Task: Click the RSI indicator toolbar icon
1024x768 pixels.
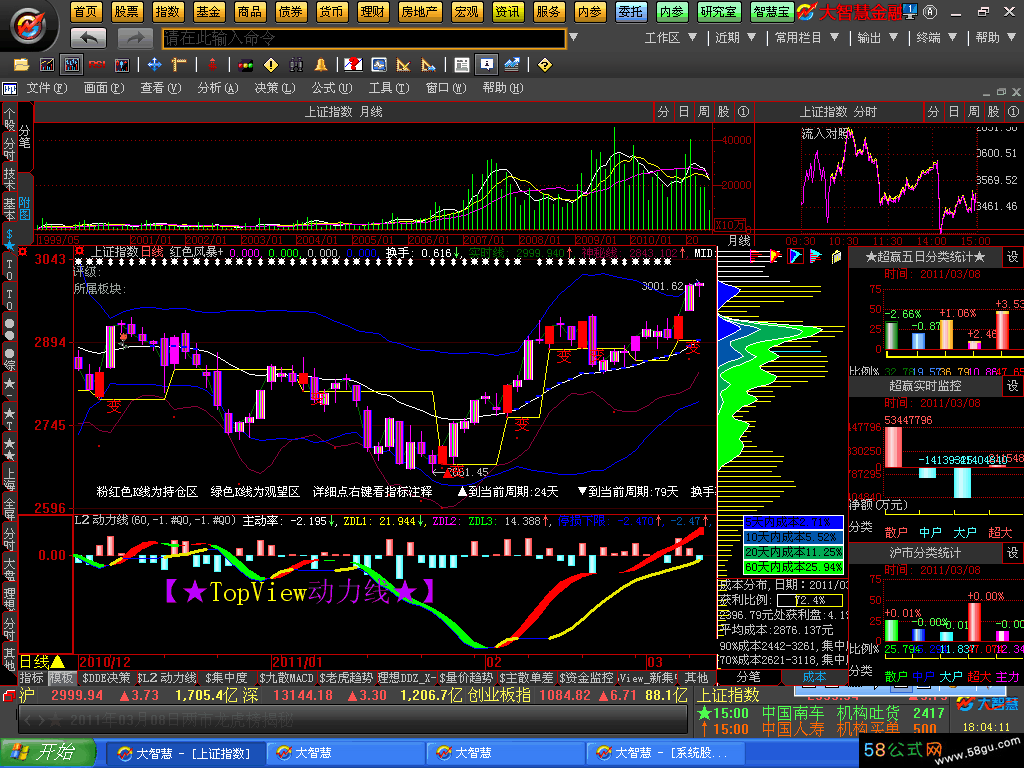Action: click(x=97, y=65)
